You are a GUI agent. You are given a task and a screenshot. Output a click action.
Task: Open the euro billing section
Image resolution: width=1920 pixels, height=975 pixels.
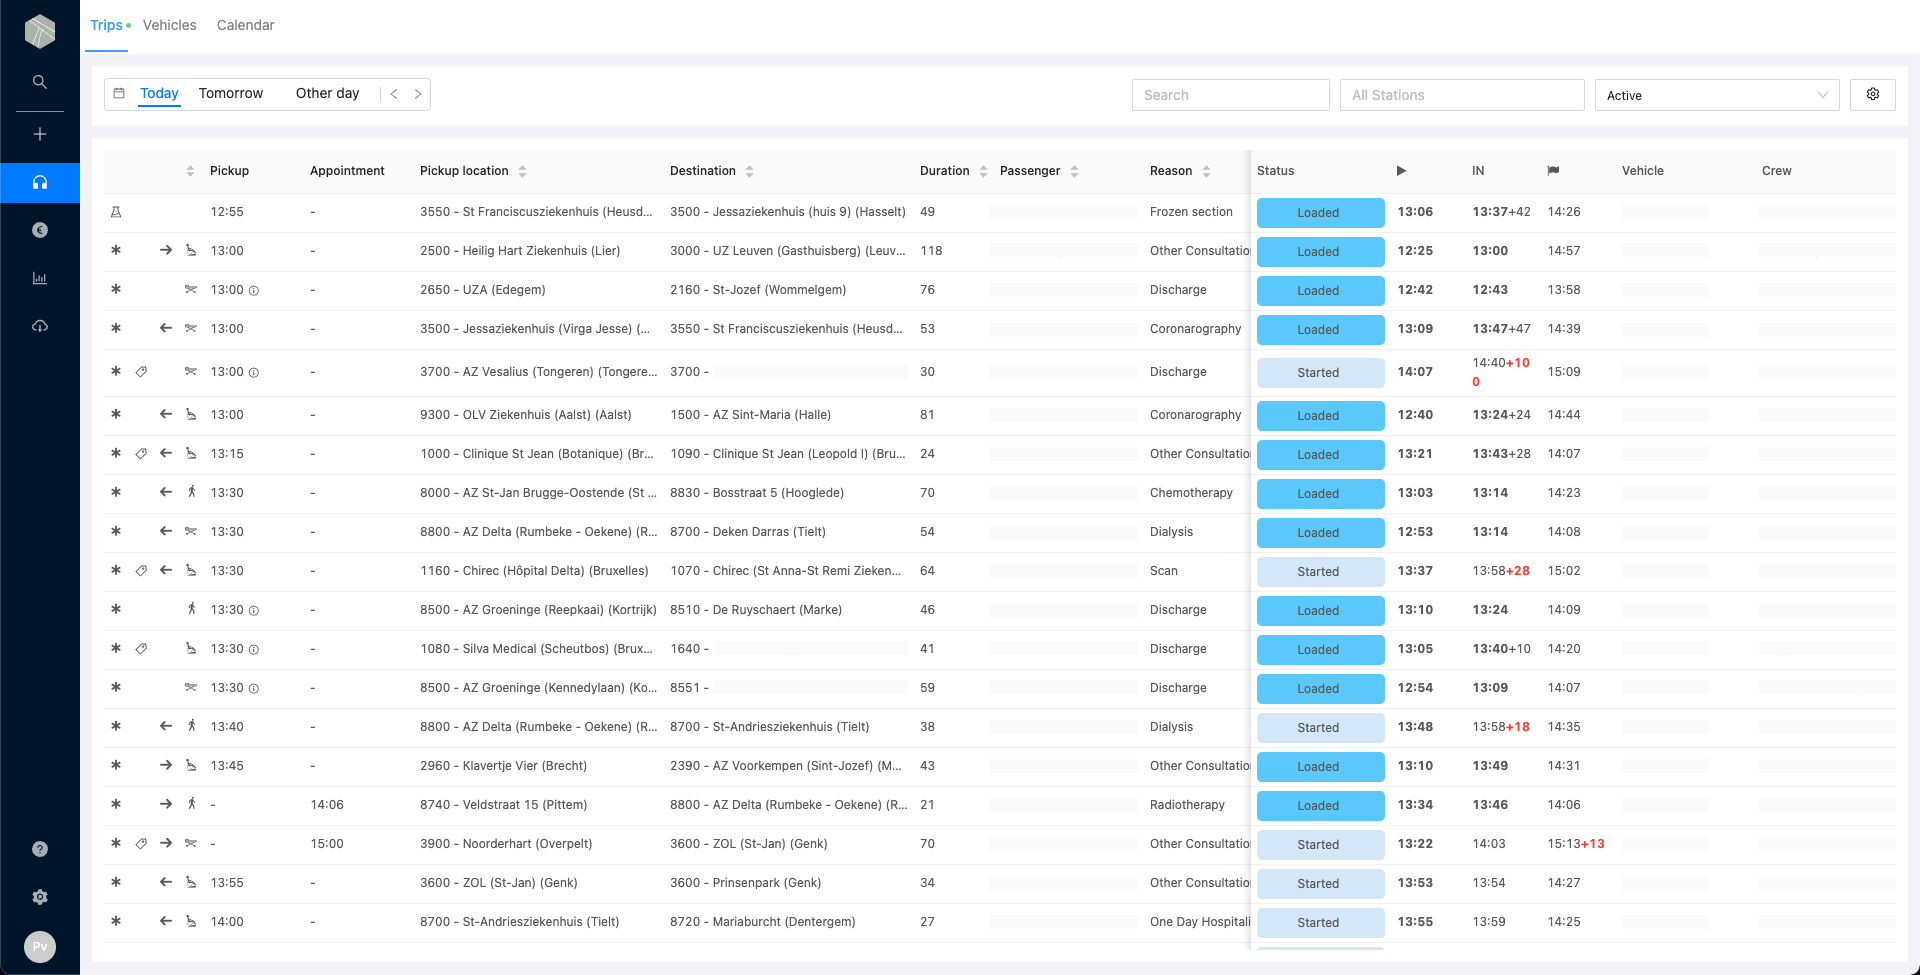pyautogui.click(x=40, y=230)
